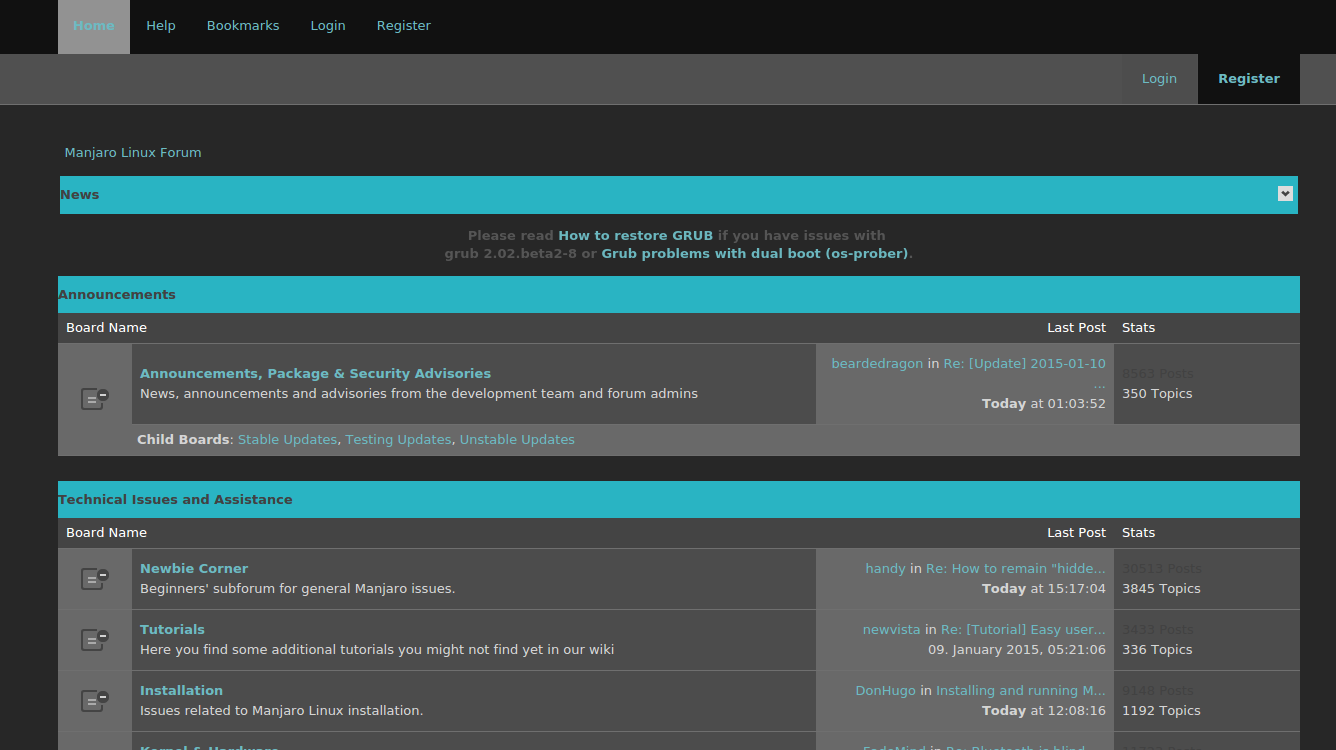Visit the Unstable Updates child board
The height and width of the screenshot is (750, 1336).
517,439
